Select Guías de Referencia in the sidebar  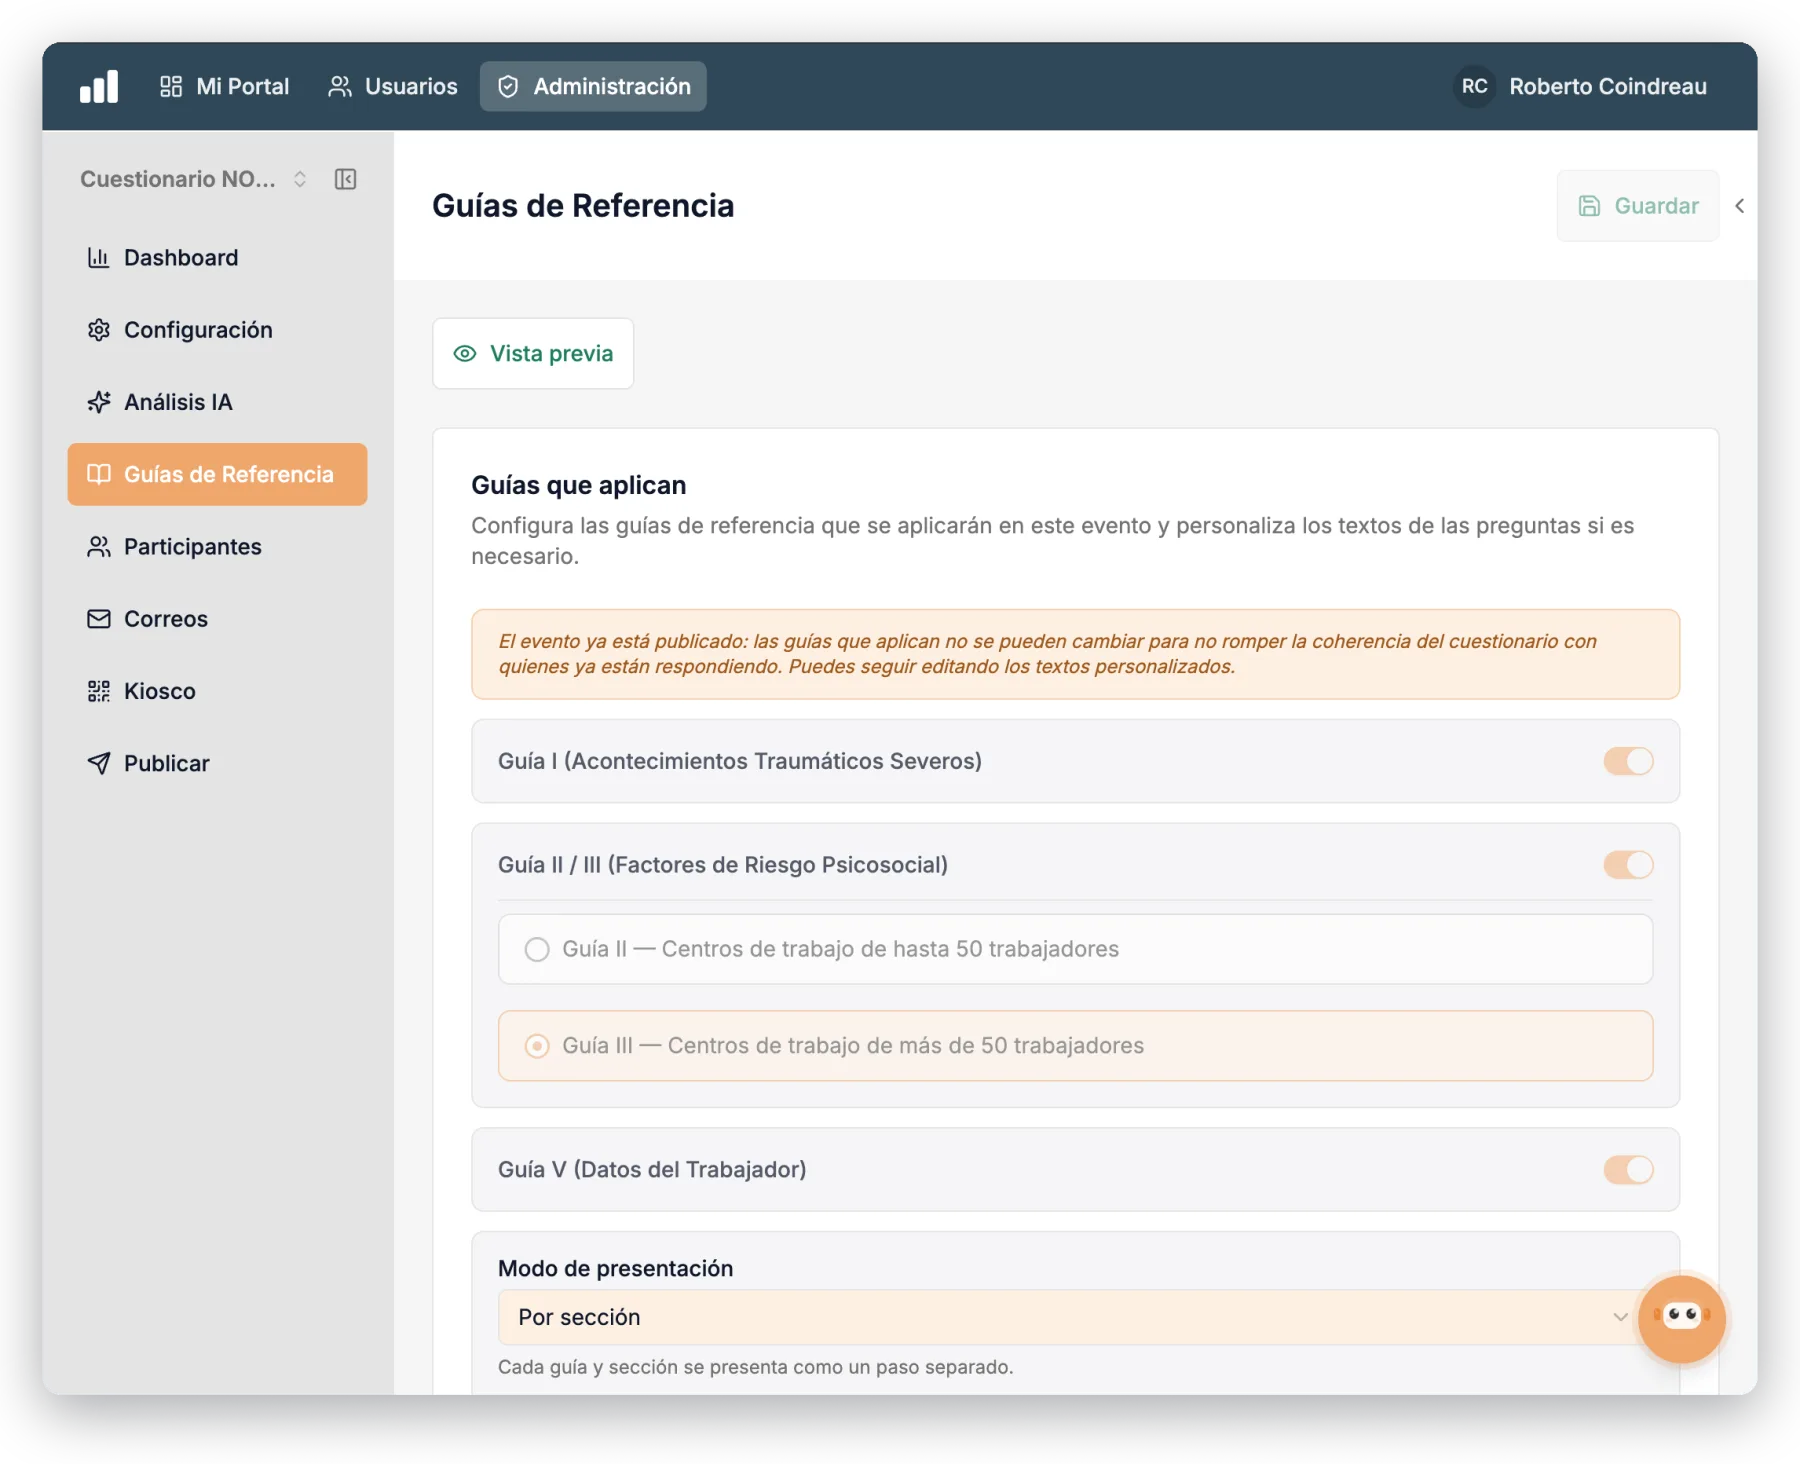click(217, 474)
